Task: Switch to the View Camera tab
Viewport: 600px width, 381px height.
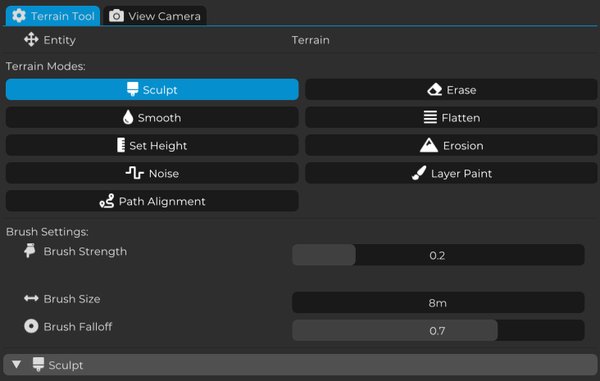Action: point(155,16)
